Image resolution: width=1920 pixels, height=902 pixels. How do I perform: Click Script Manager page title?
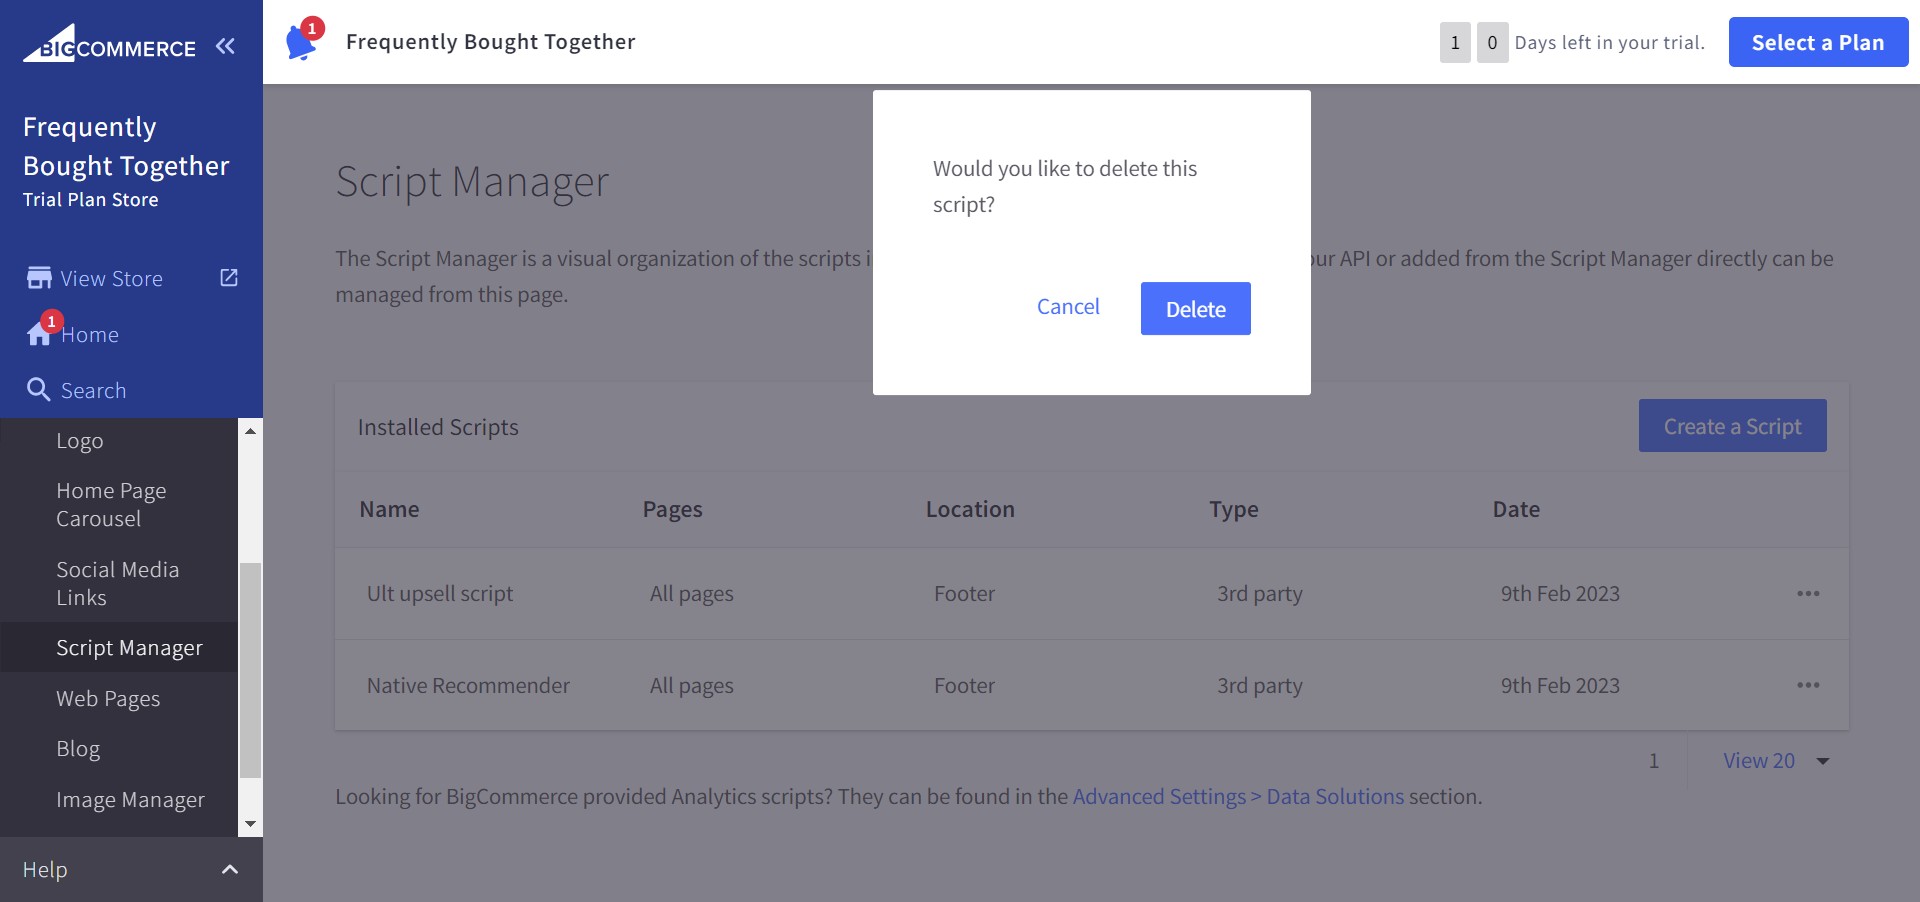pyautogui.click(x=472, y=181)
